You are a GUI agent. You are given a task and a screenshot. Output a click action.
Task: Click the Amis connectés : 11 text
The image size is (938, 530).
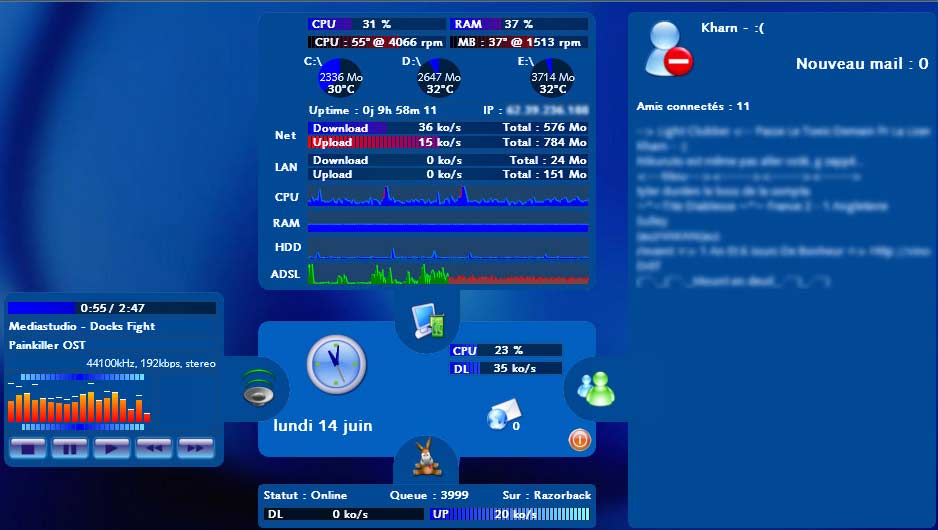(x=693, y=106)
